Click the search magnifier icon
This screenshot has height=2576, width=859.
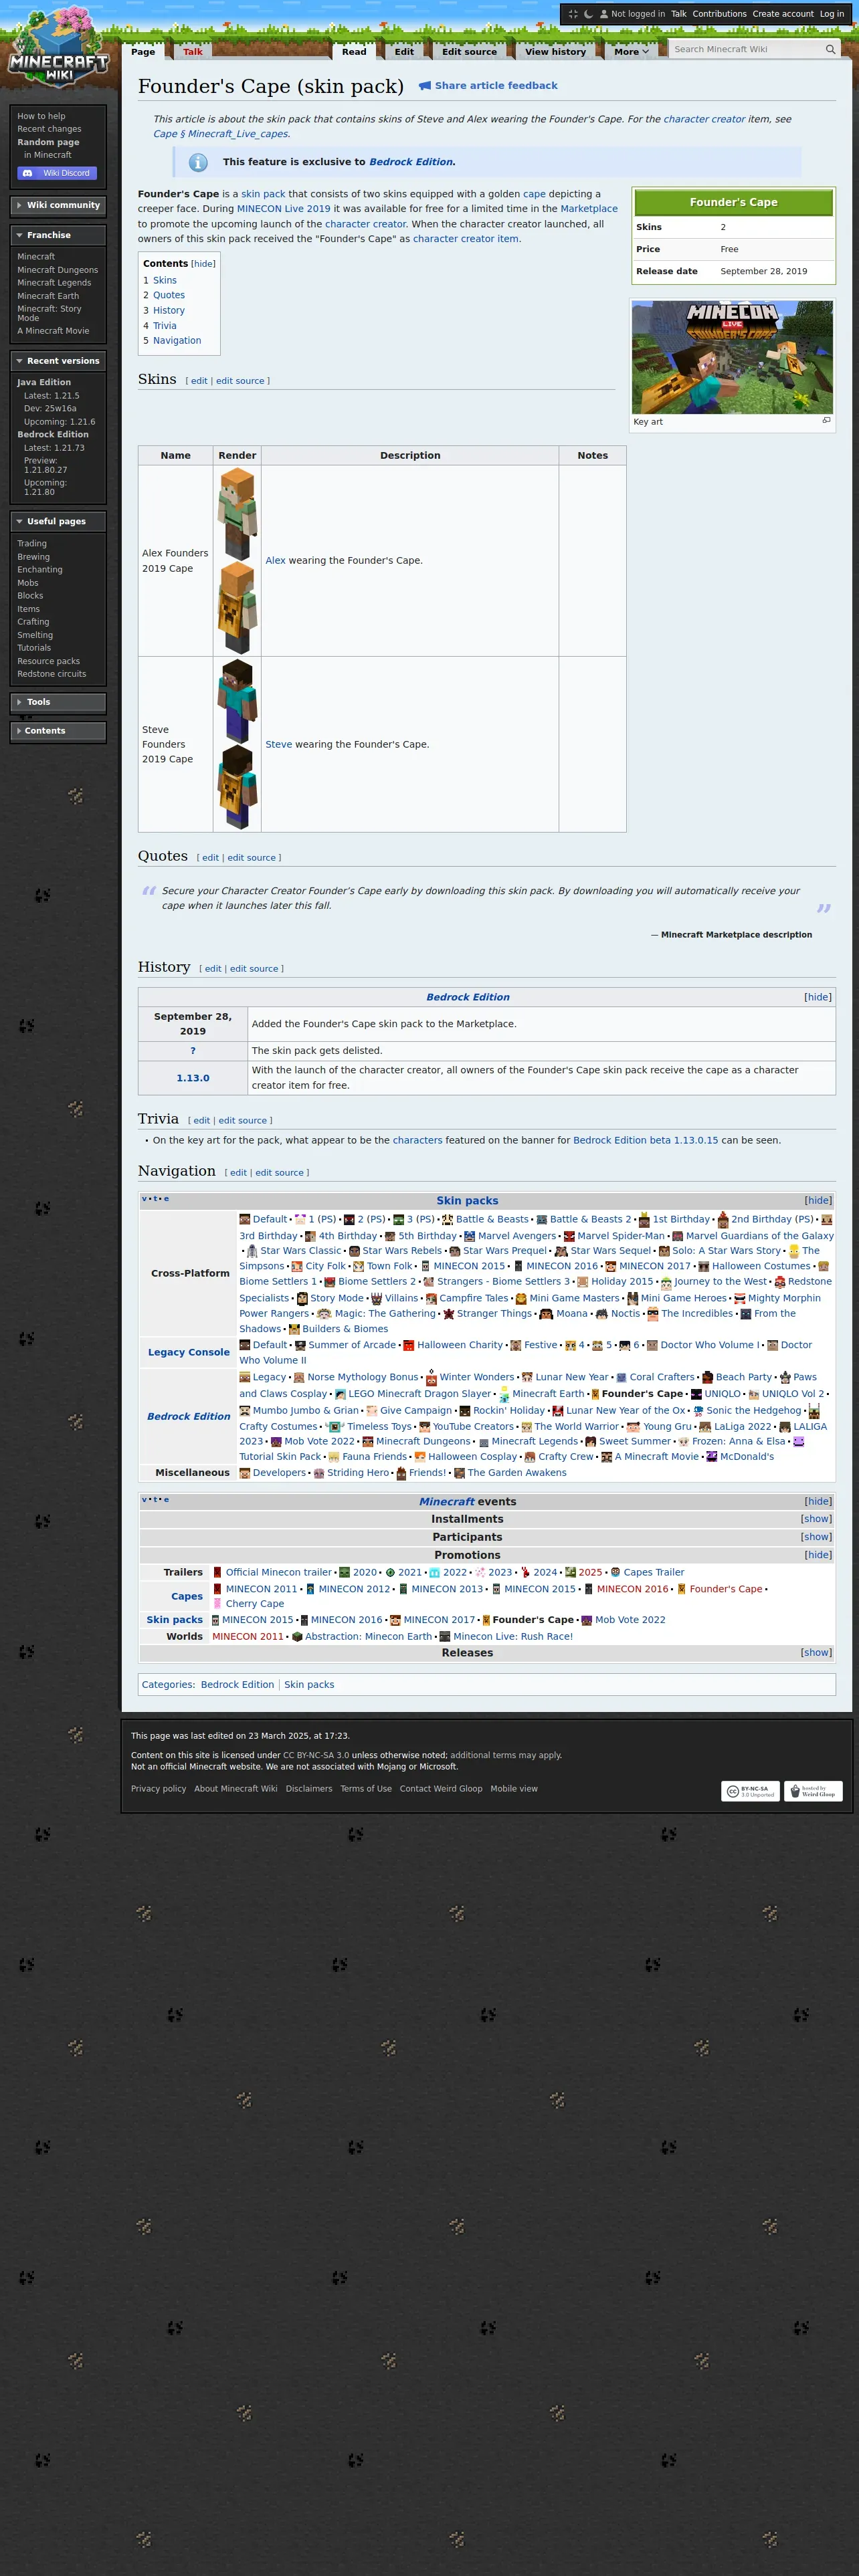830,49
